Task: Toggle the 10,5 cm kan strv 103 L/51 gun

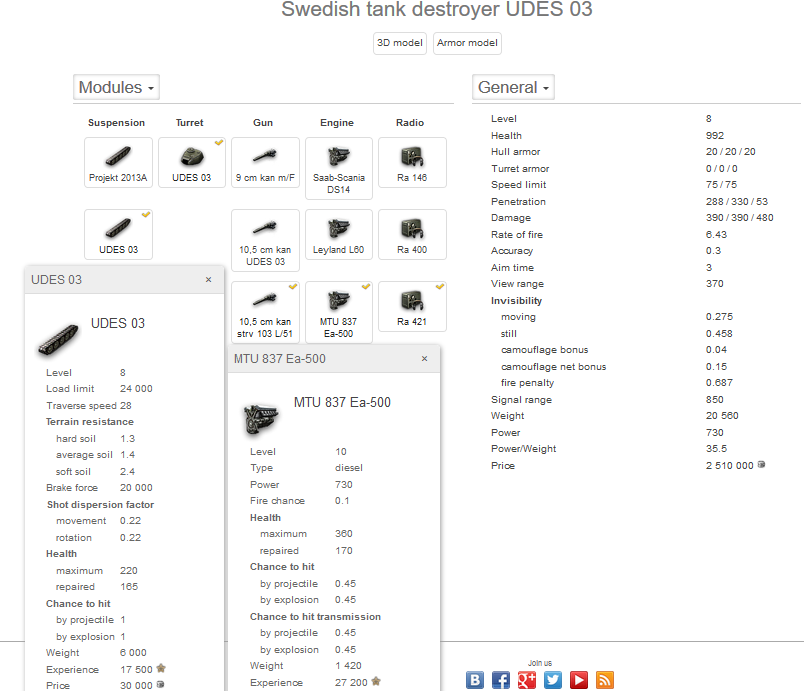Action: coord(265,311)
